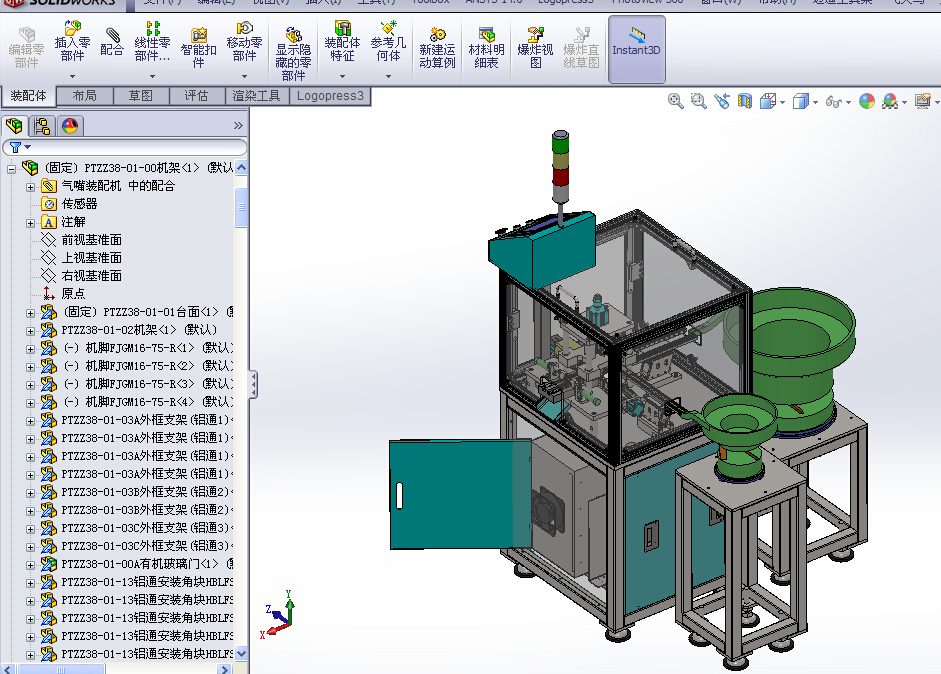Image resolution: width=941 pixels, height=674 pixels.
Task: Click the DisplayManager color sphere tab
Action: 70,125
